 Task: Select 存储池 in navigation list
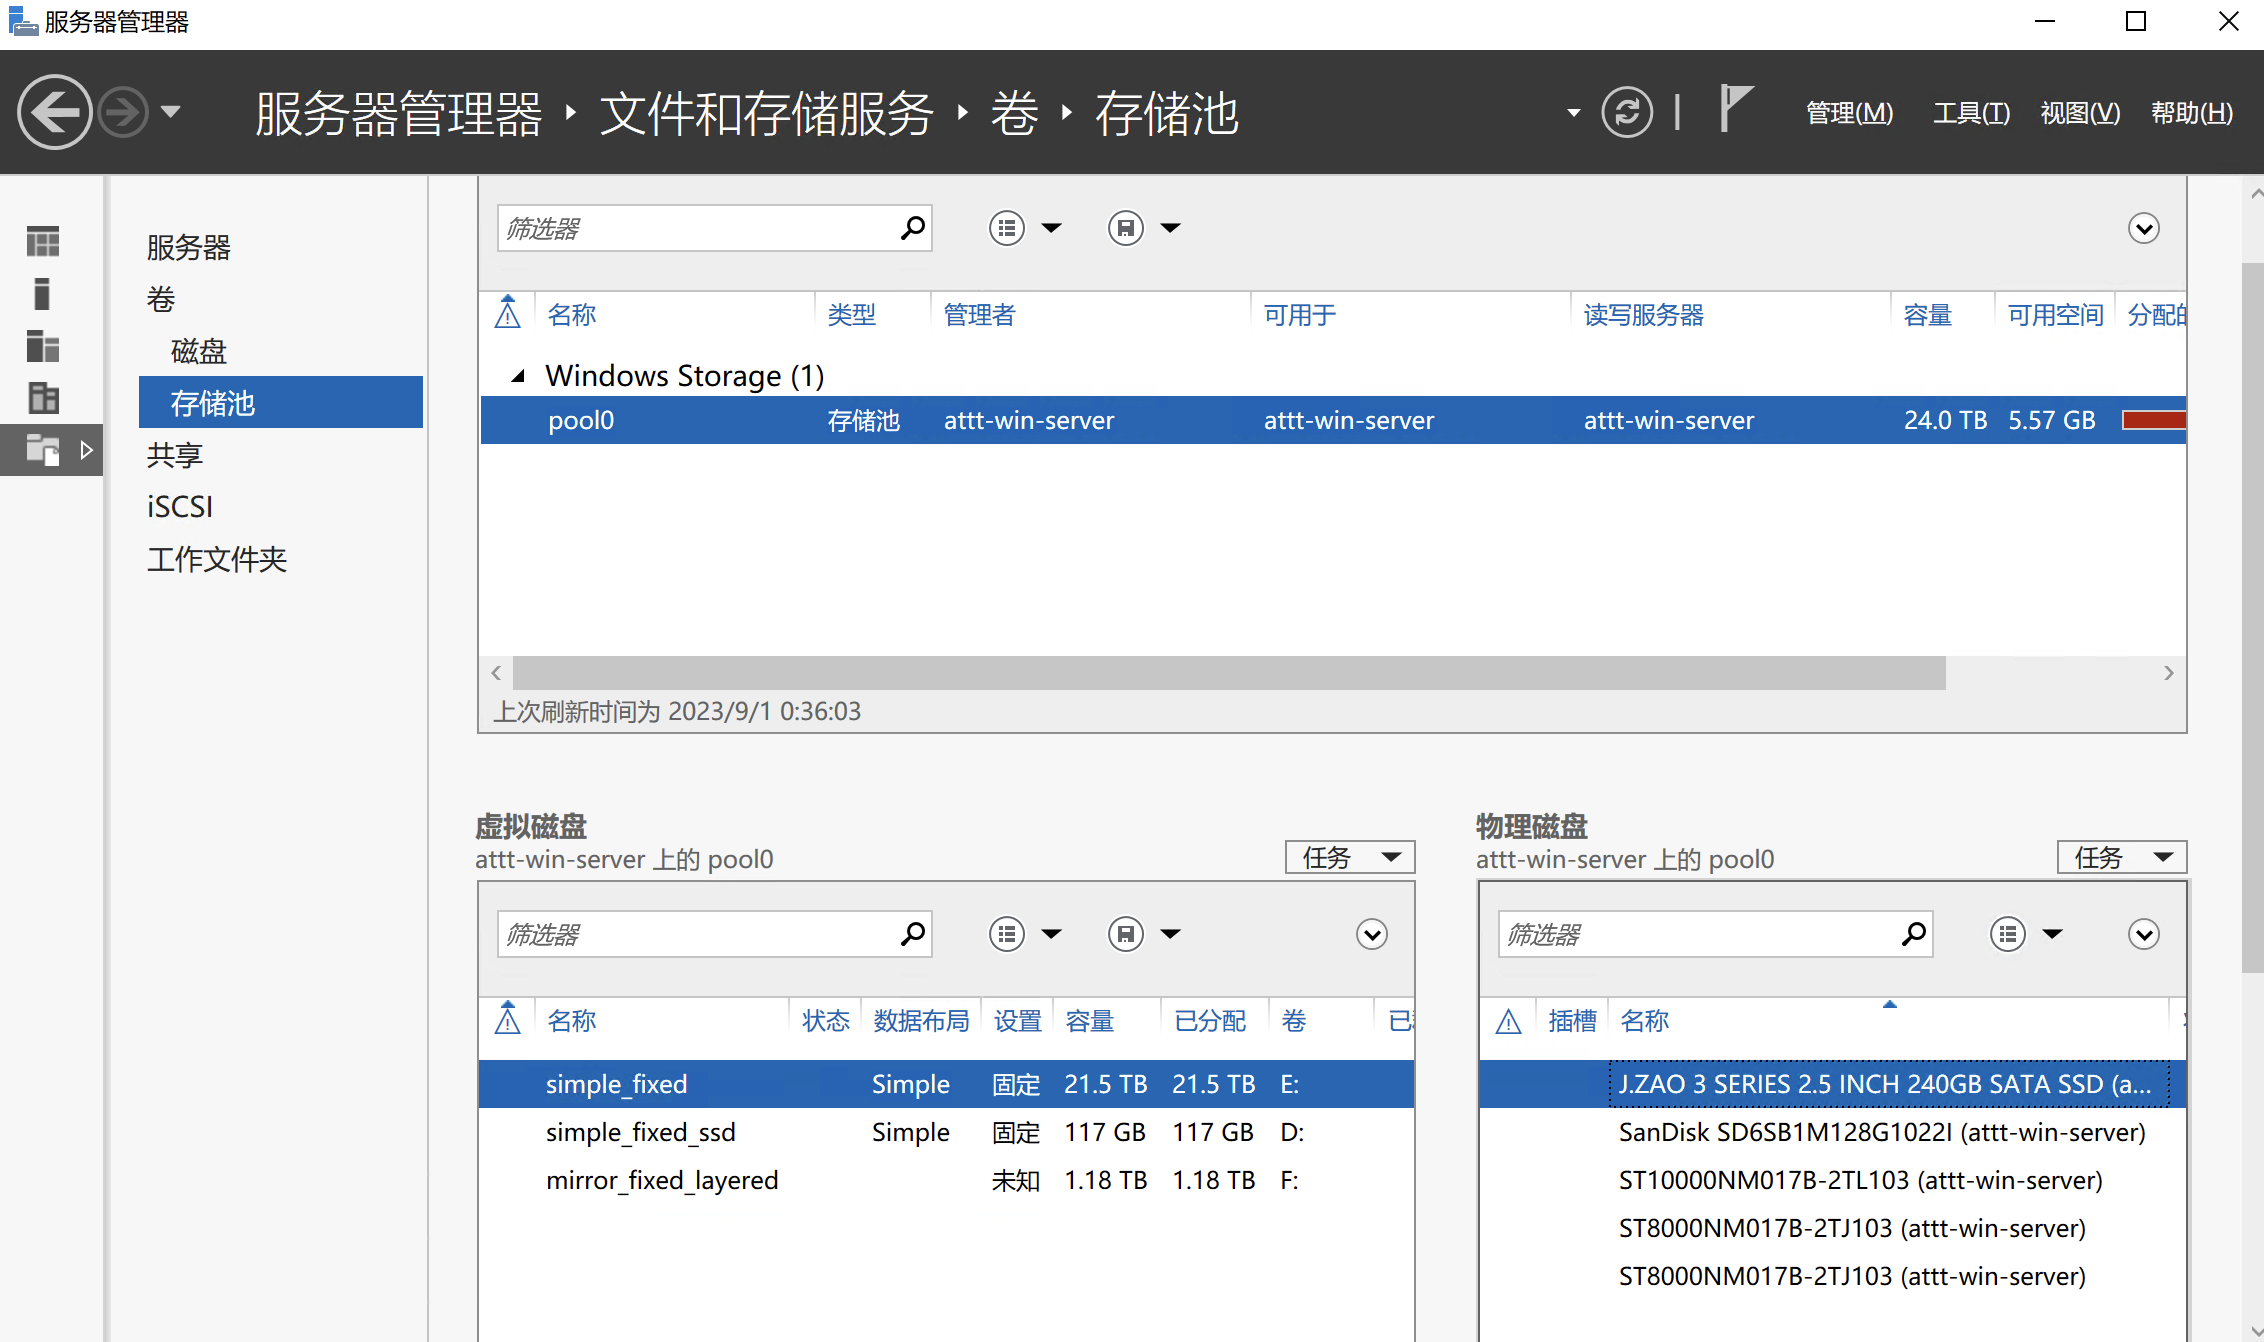pos(281,403)
